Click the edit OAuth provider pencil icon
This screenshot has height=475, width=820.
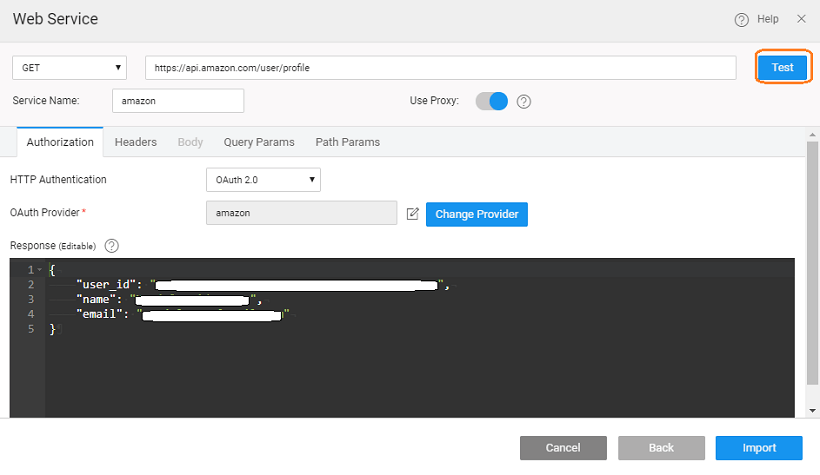pyautogui.click(x=413, y=214)
